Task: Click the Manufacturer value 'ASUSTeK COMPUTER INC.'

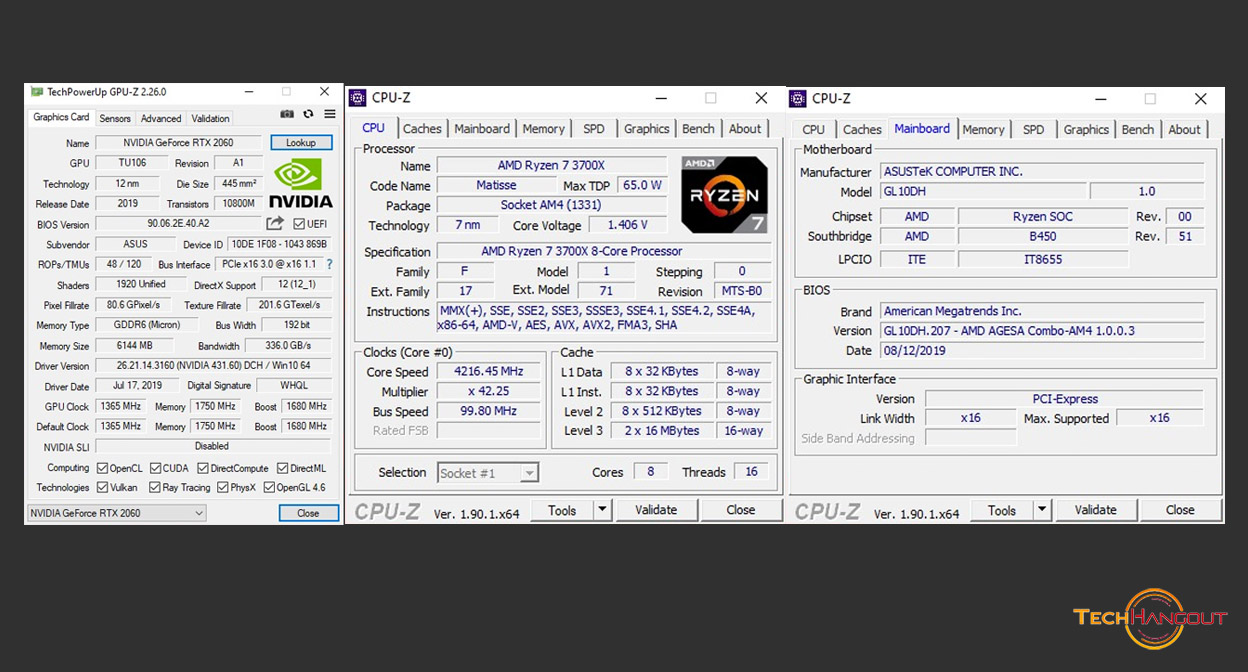Action: (x=1041, y=172)
